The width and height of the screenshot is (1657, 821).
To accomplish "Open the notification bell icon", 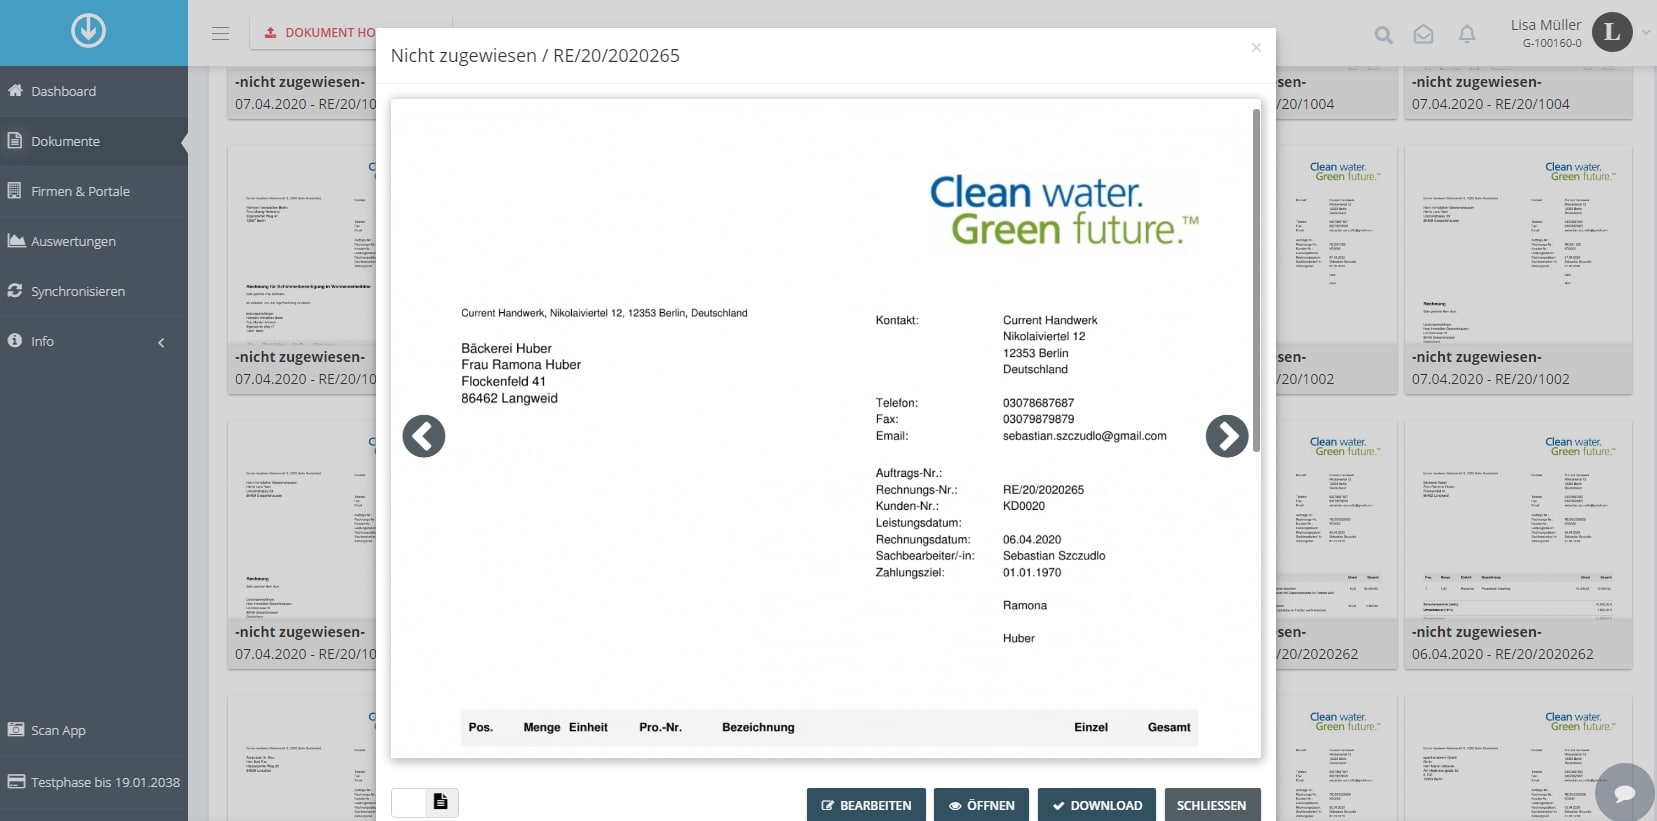I will point(1467,35).
